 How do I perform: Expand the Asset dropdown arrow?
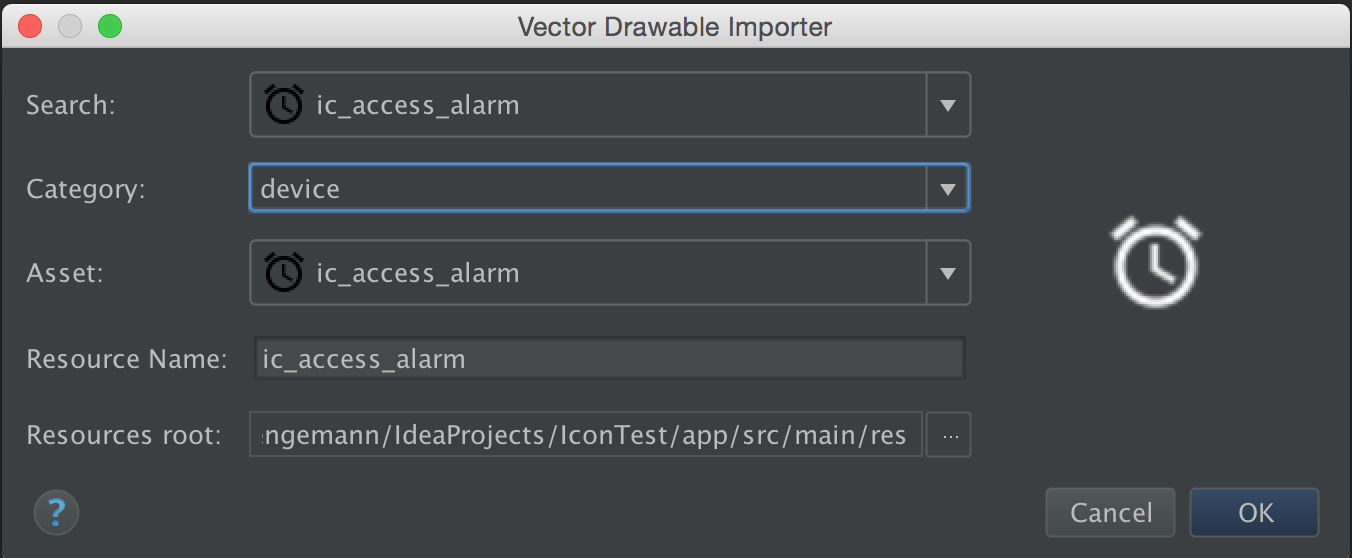(x=948, y=272)
